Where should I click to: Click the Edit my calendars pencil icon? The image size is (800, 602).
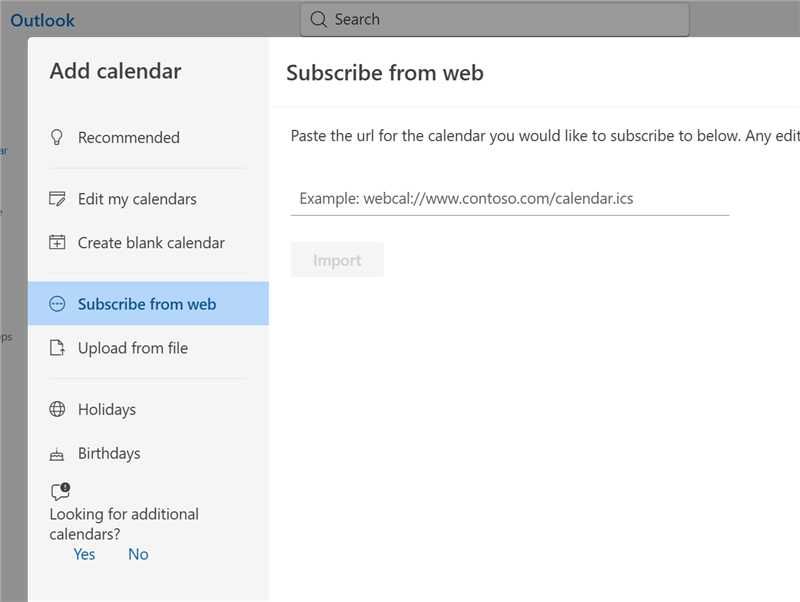[57, 199]
